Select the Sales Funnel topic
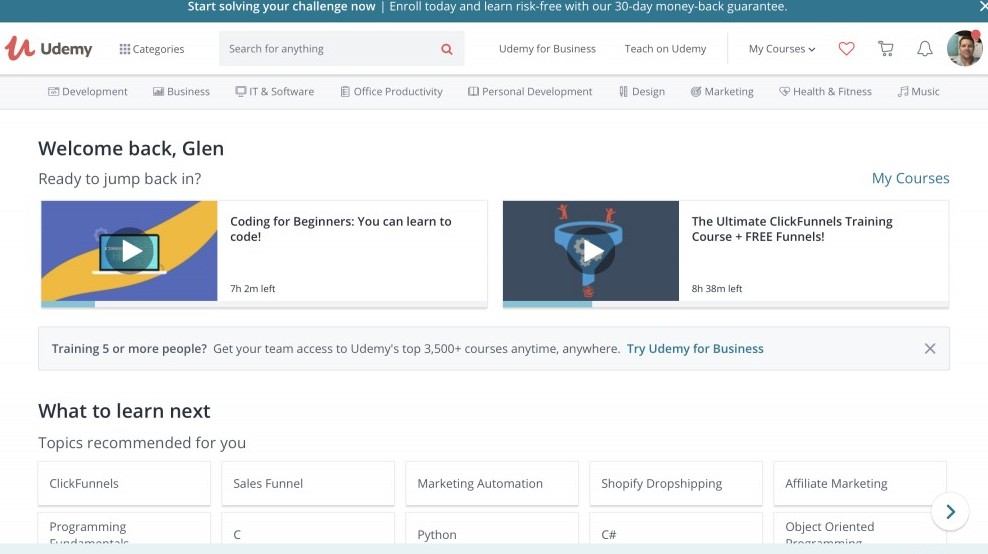 308,483
